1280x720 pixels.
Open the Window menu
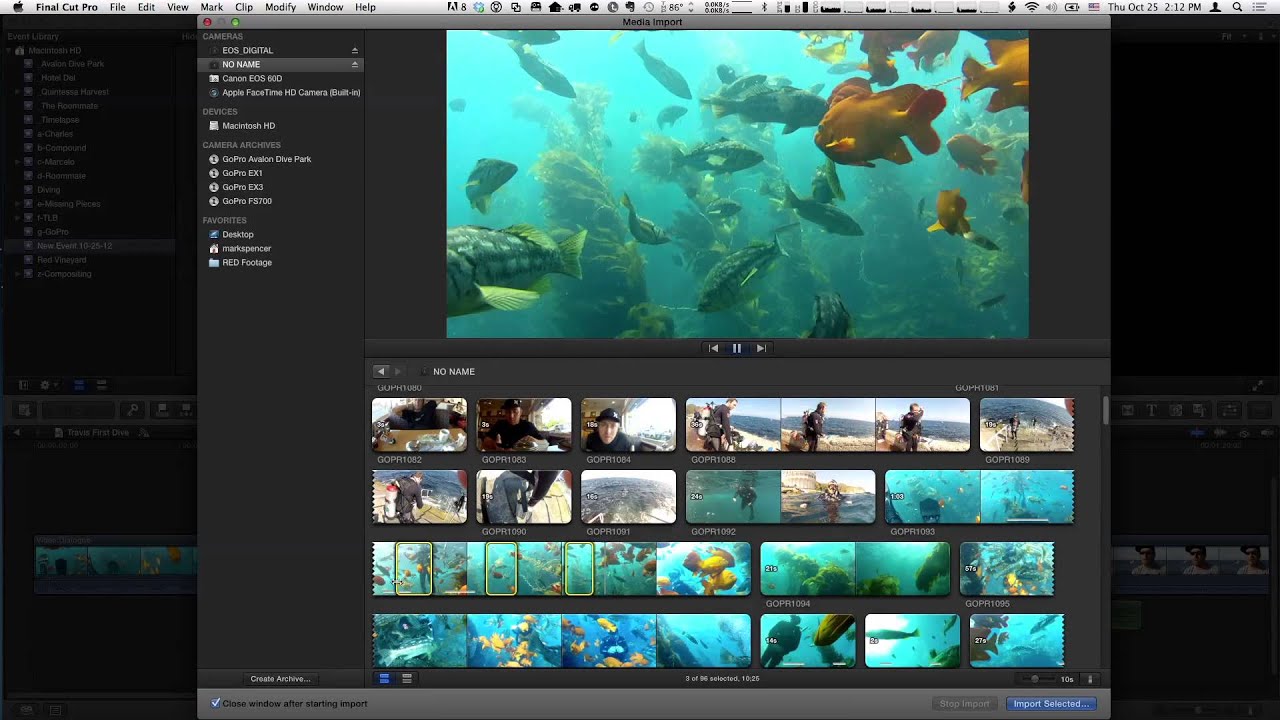coord(325,7)
